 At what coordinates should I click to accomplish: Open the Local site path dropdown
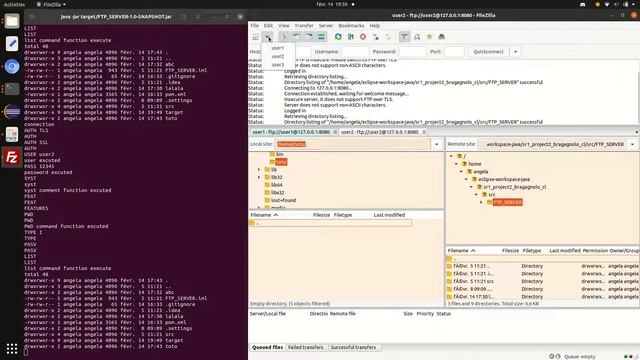click(x=436, y=144)
